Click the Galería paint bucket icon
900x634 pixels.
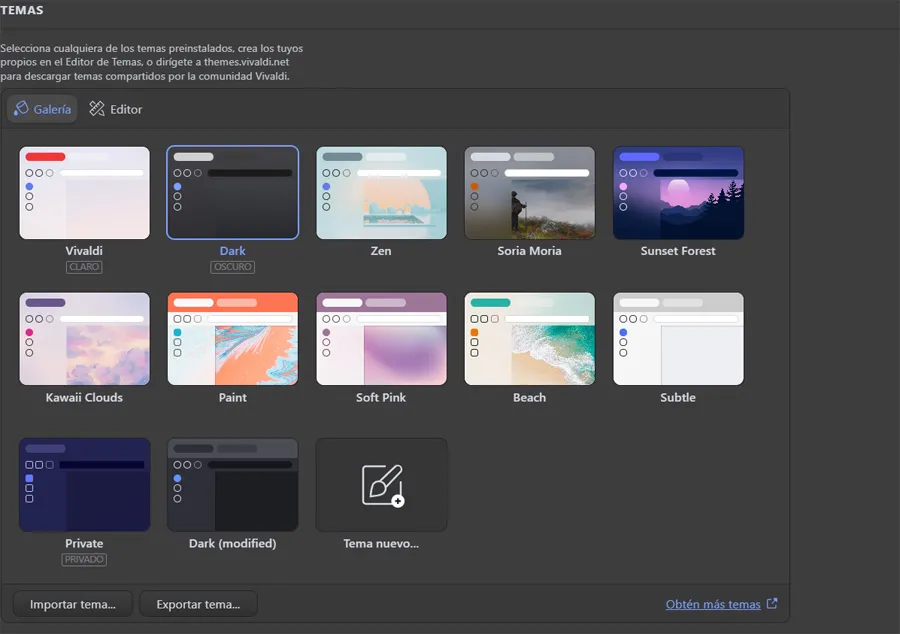21,108
